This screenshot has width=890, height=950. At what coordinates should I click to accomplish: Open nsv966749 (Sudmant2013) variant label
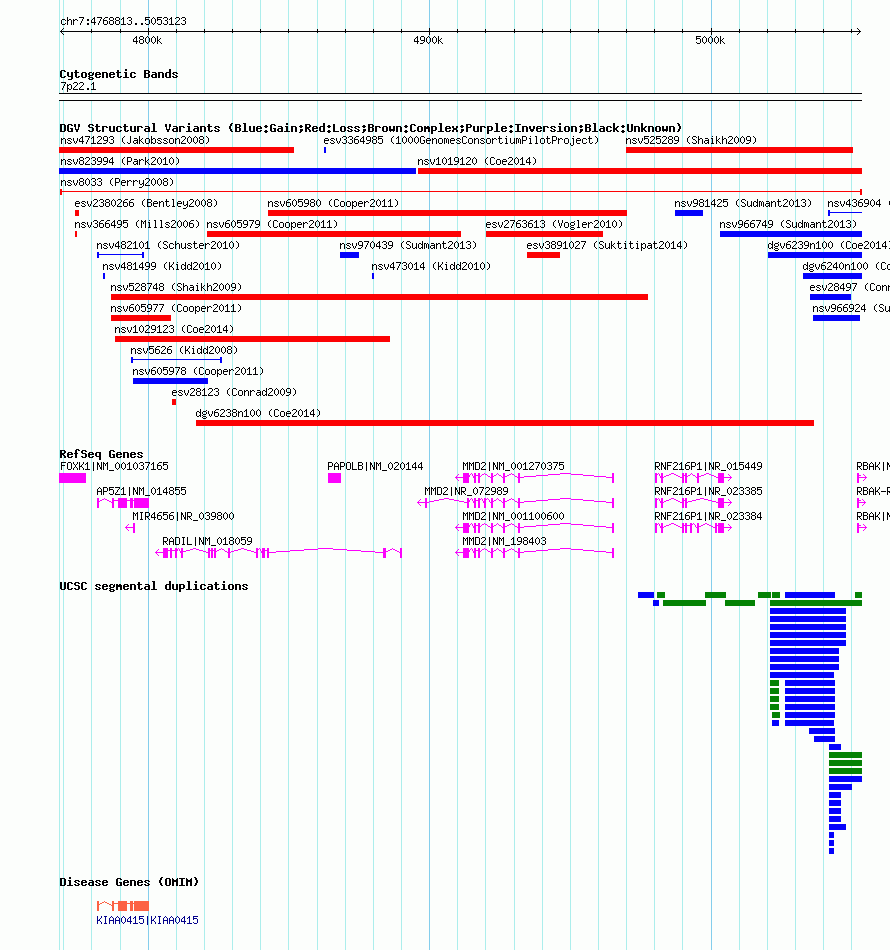pyautogui.click(x=788, y=224)
